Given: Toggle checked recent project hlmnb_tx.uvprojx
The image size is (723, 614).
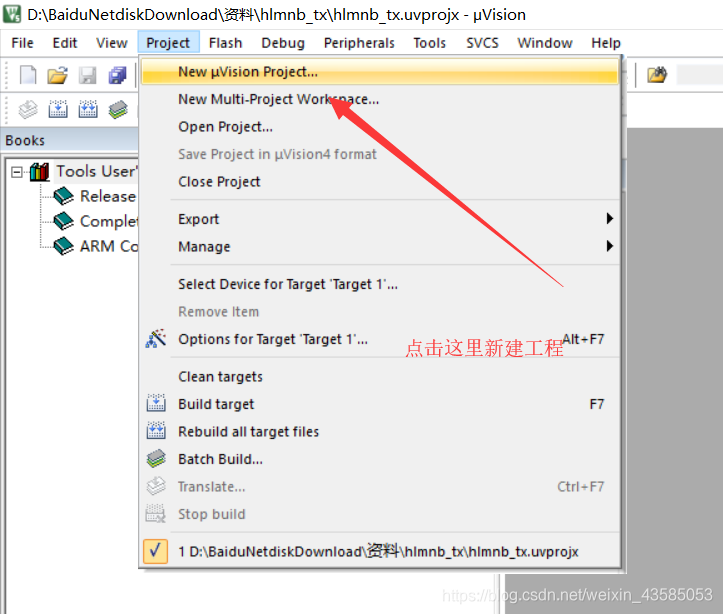Looking at the screenshot, I should [x=155, y=551].
